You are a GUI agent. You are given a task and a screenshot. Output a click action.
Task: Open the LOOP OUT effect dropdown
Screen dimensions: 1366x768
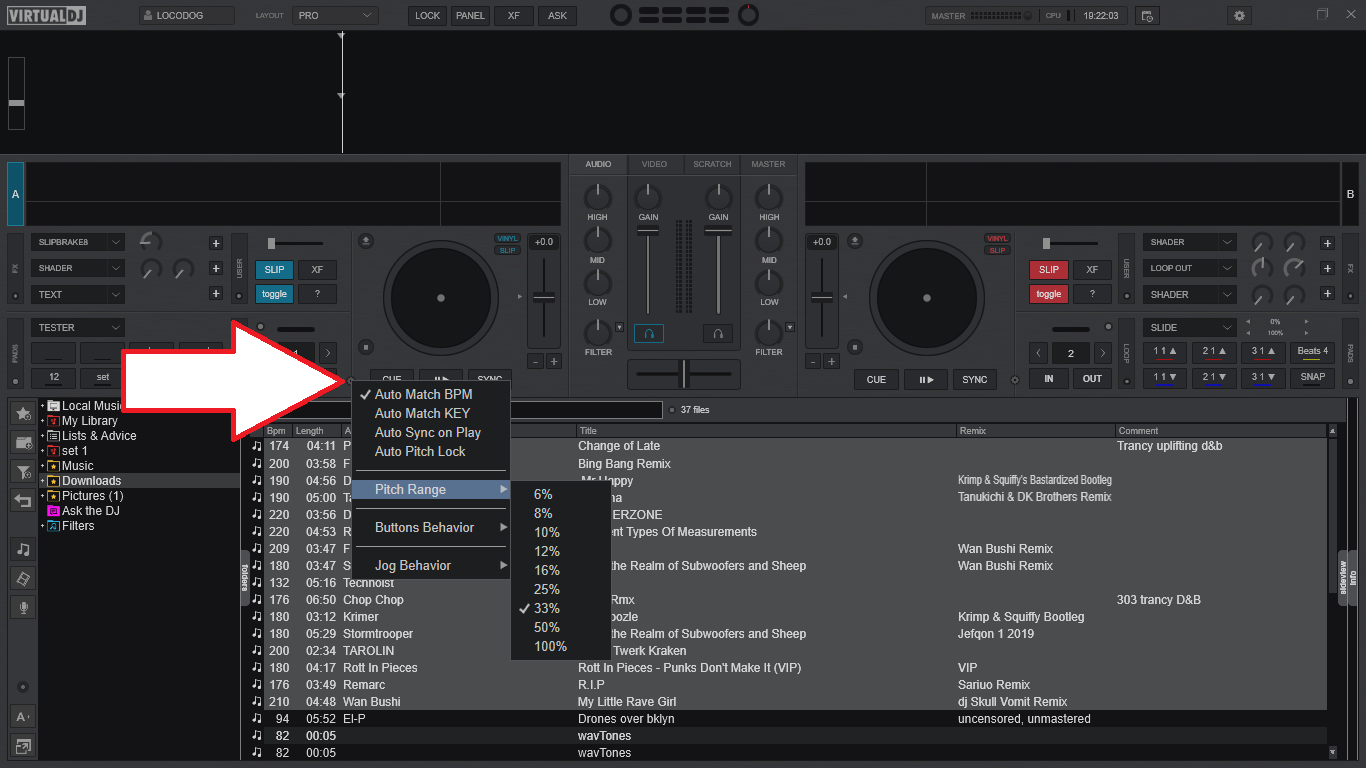click(x=1191, y=268)
